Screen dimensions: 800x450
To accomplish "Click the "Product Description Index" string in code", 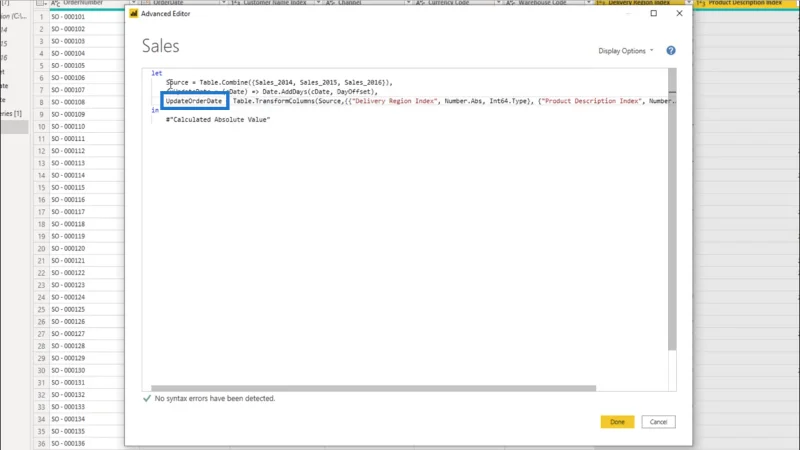I will (591, 101).
